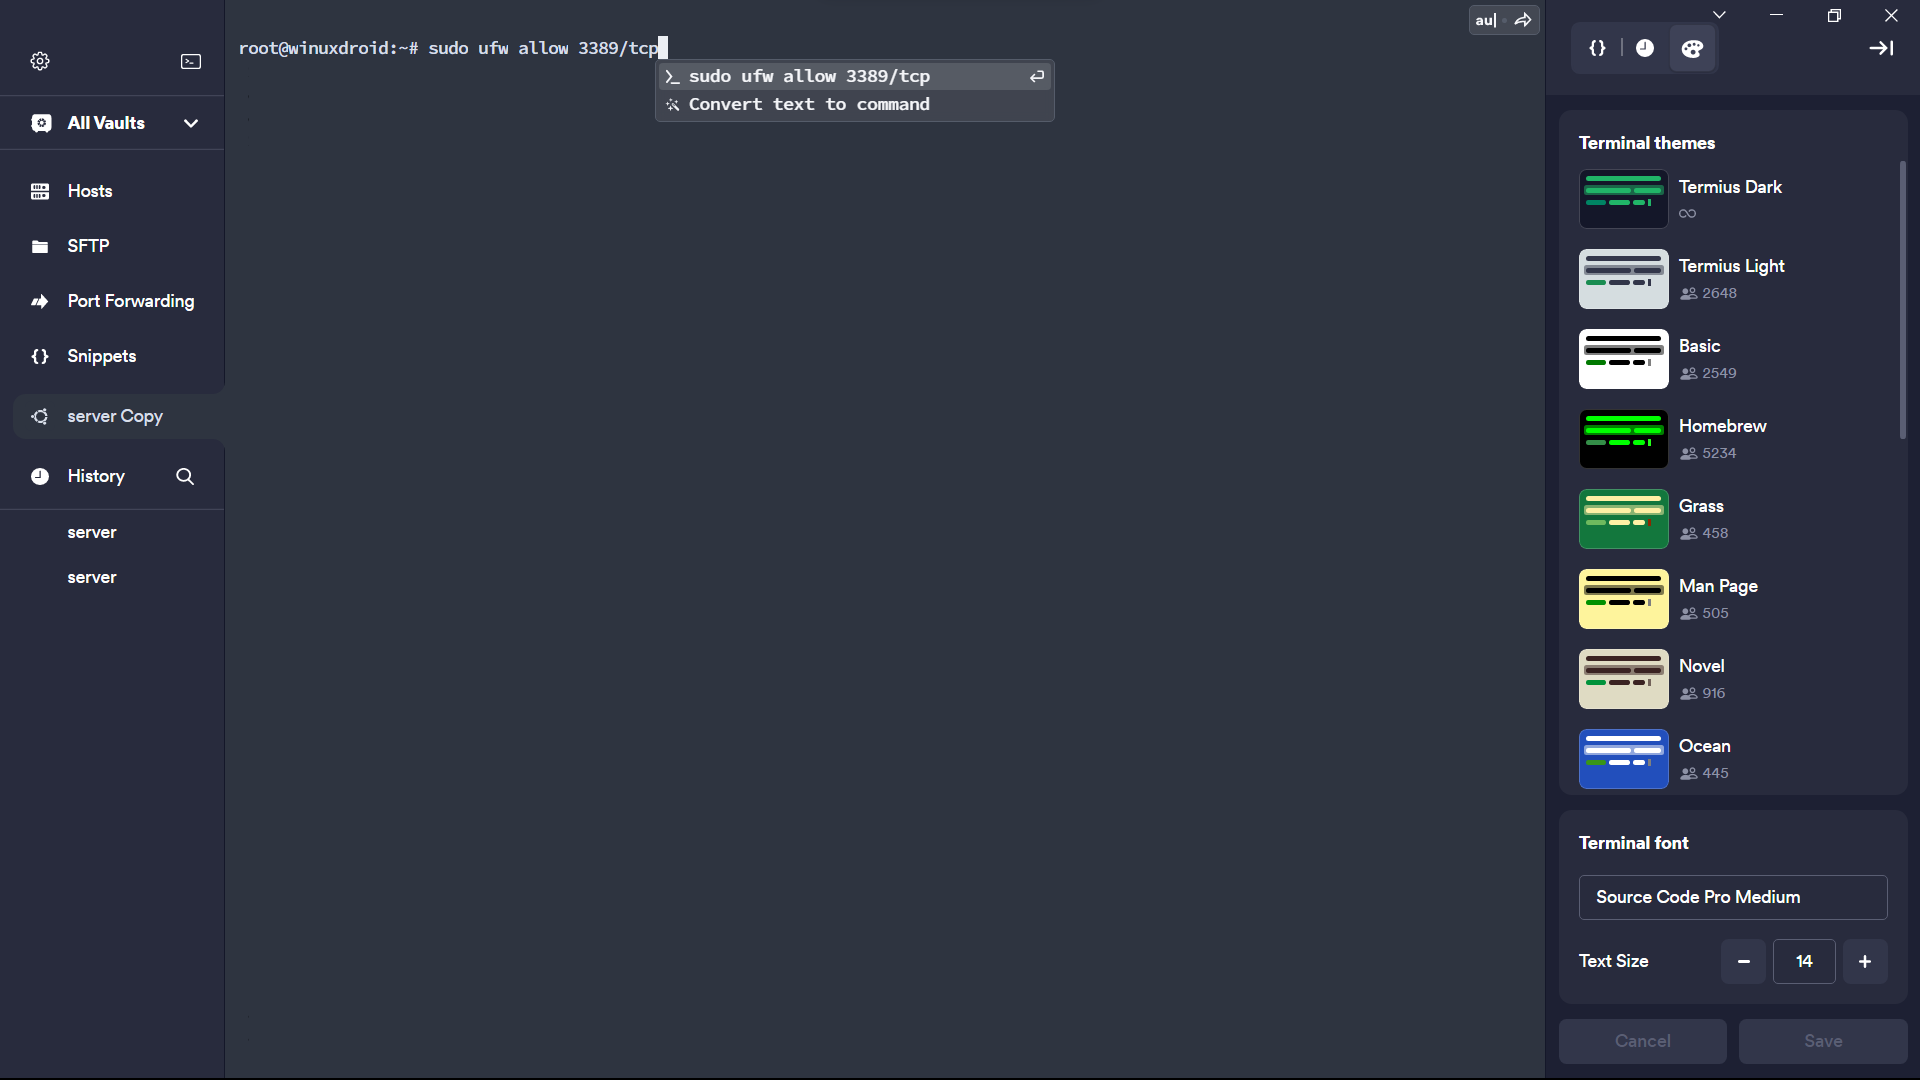
Task: Open the terminal appearance theme icon
Action: pyautogui.click(x=1692, y=47)
